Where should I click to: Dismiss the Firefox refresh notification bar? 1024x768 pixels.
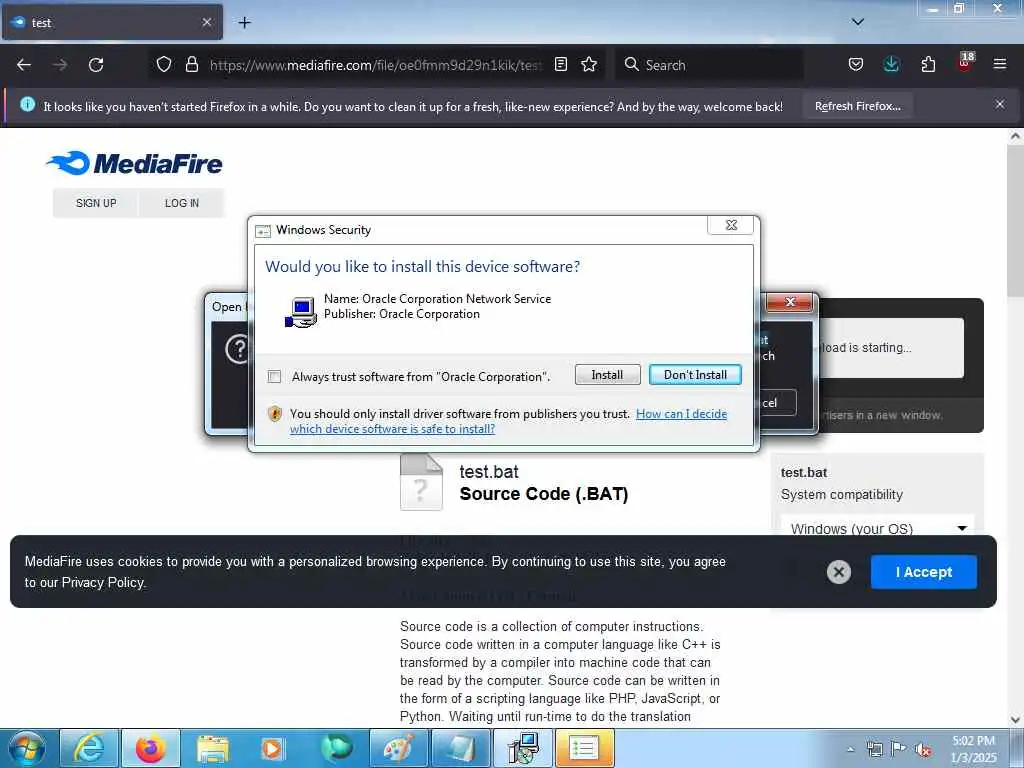pyautogui.click(x=1000, y=104)
